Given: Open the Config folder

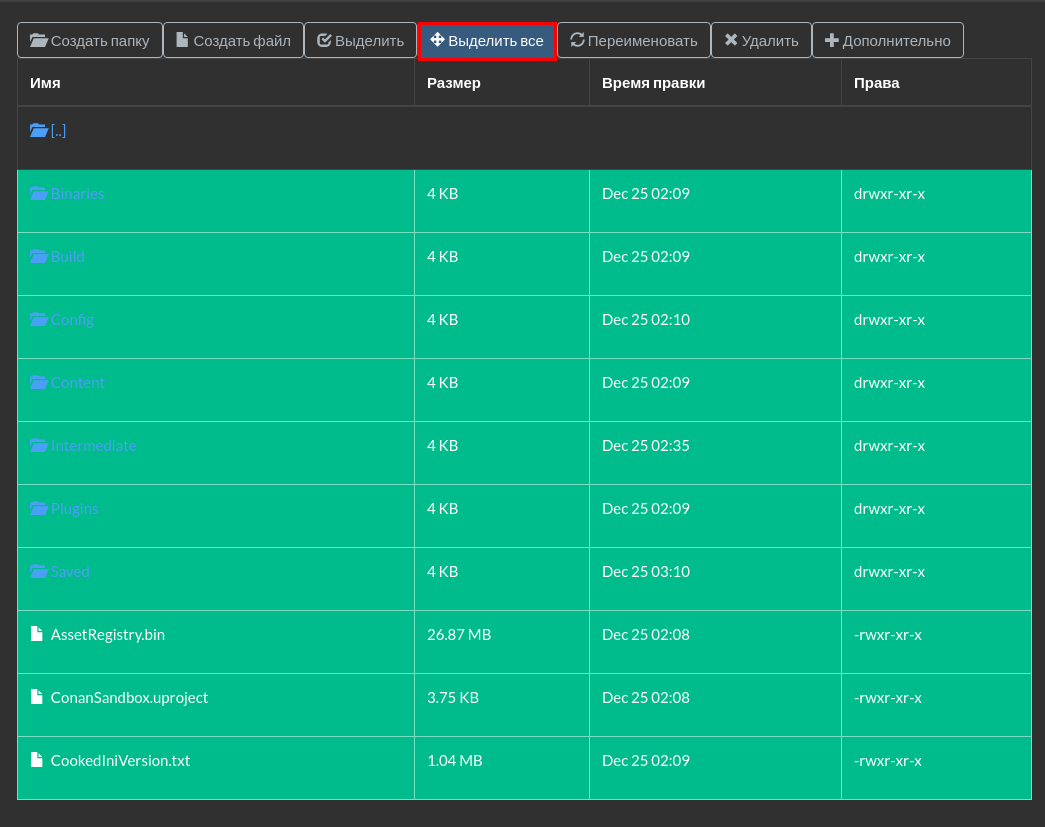Looking at the screenshot, I should (72, 320).
